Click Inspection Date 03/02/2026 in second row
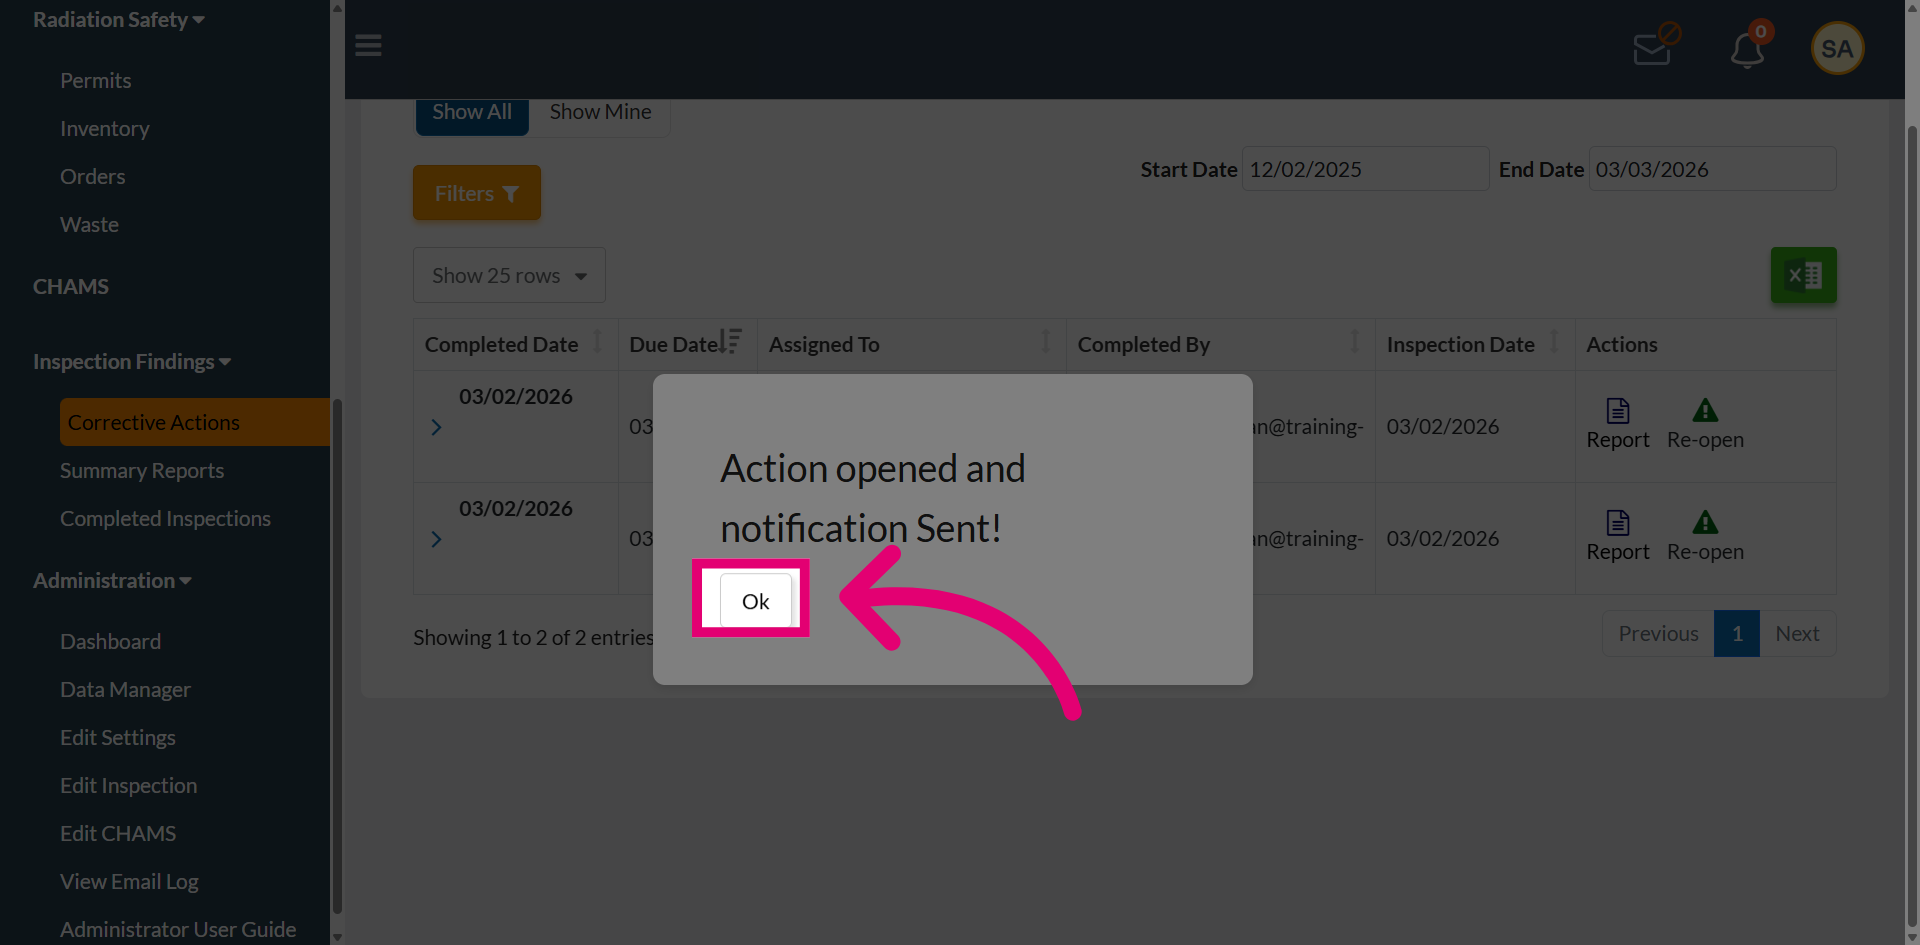Screen dimensions: 1920x945 coord(1442,538)
